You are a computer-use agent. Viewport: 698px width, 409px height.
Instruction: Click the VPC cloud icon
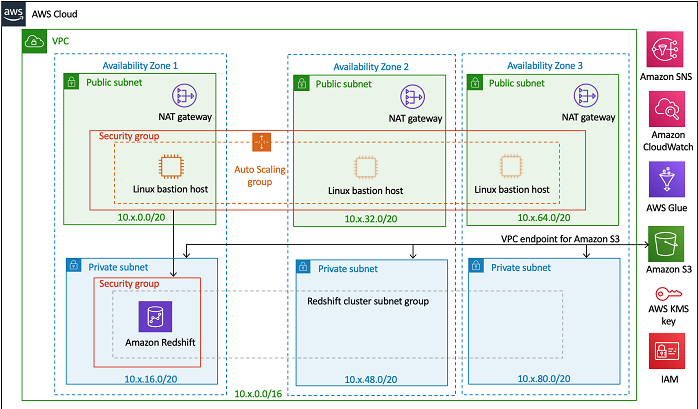tap(34, 41)
